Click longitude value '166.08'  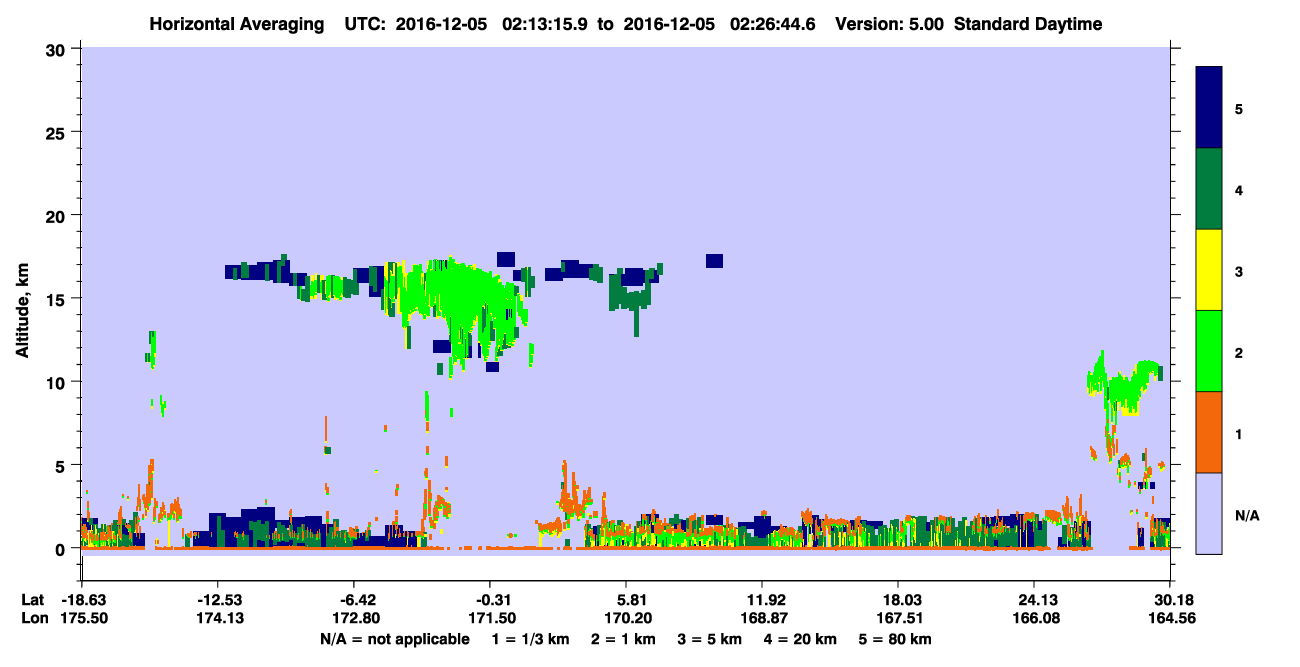point(1035,618)
